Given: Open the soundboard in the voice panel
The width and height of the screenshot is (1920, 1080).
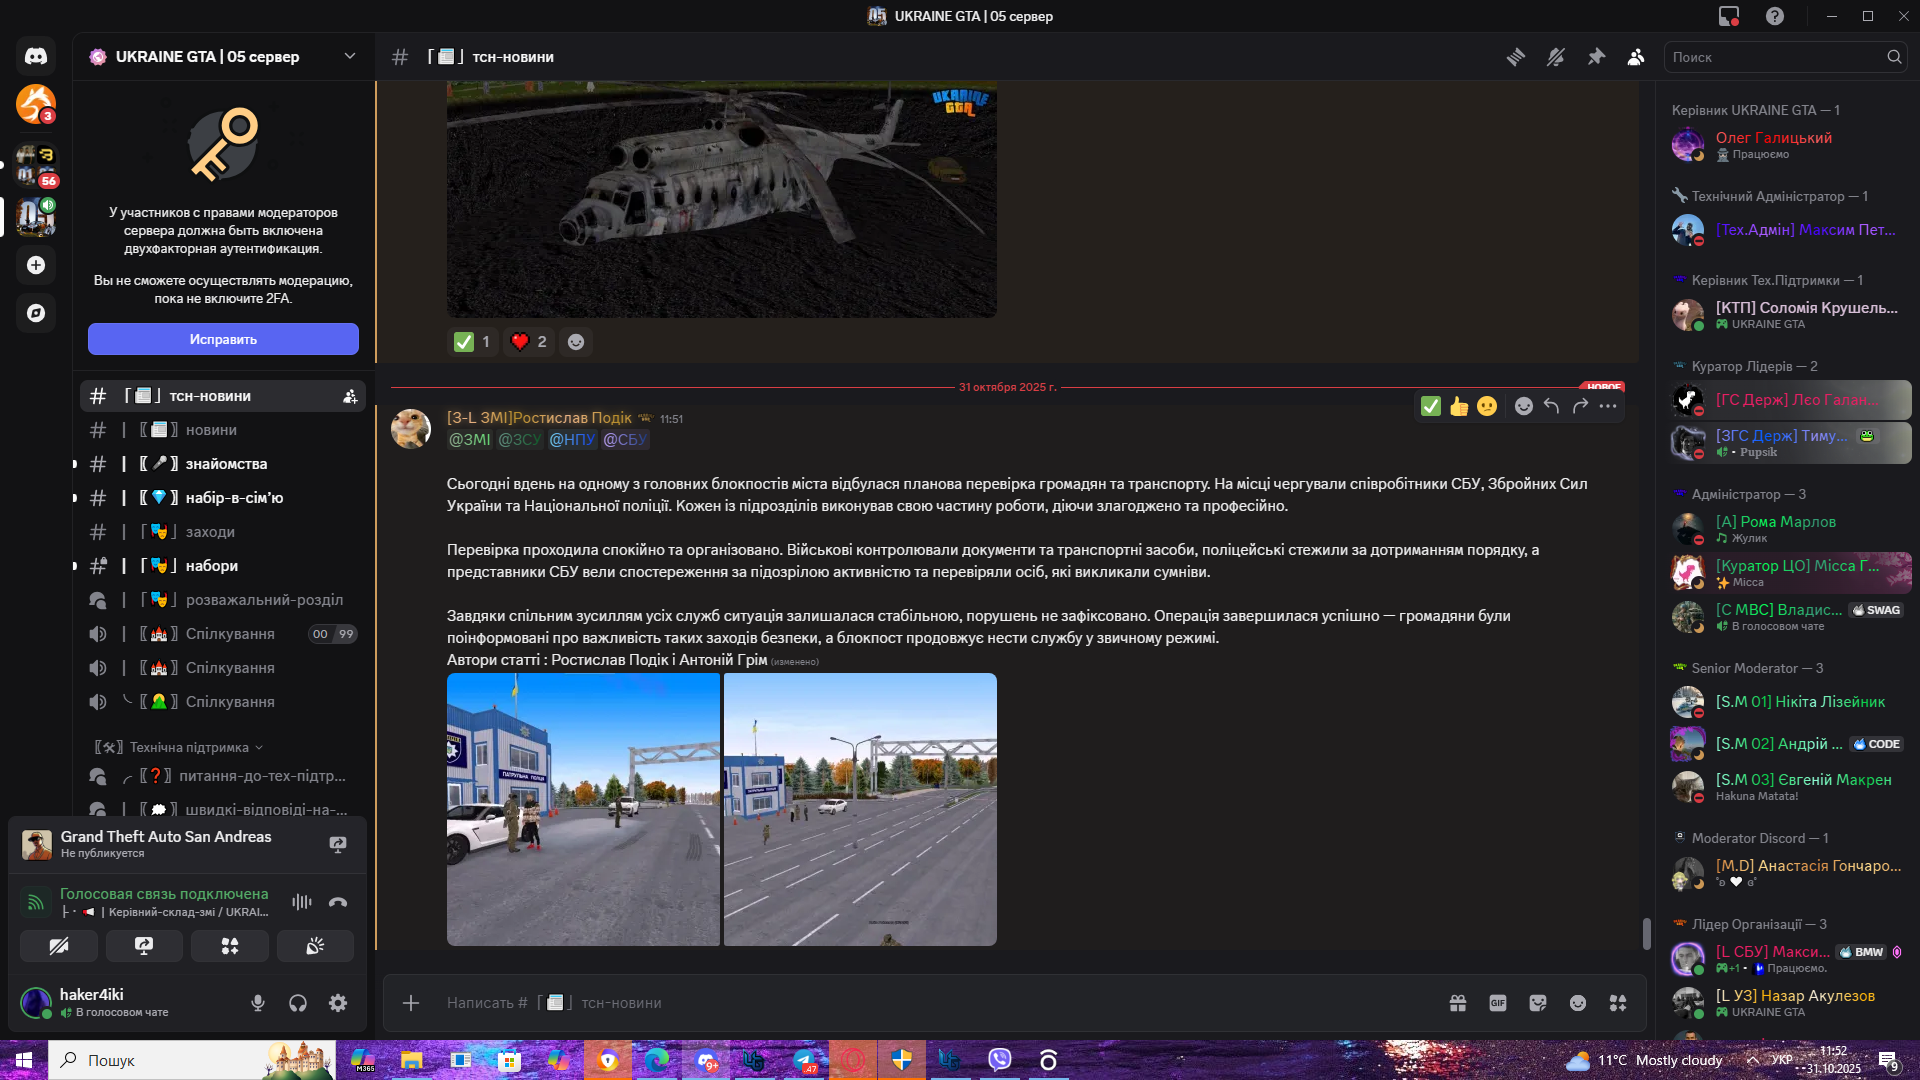Looking at the screenshot, I should 315,946.
